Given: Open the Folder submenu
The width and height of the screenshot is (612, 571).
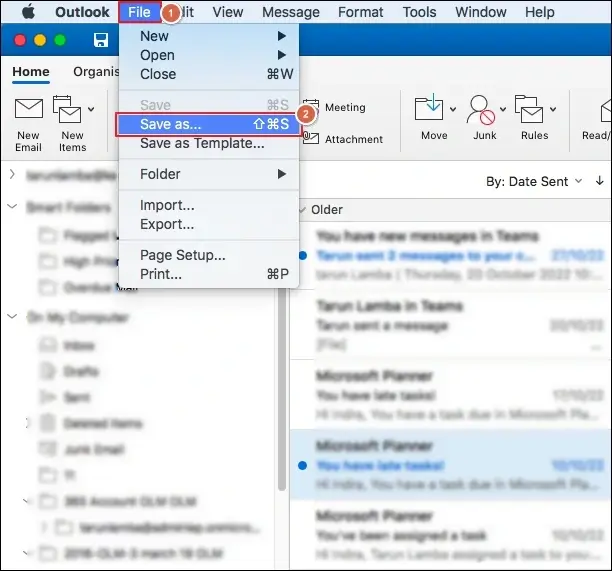Looking at the screenshot, I should click(x=209, y=174).
